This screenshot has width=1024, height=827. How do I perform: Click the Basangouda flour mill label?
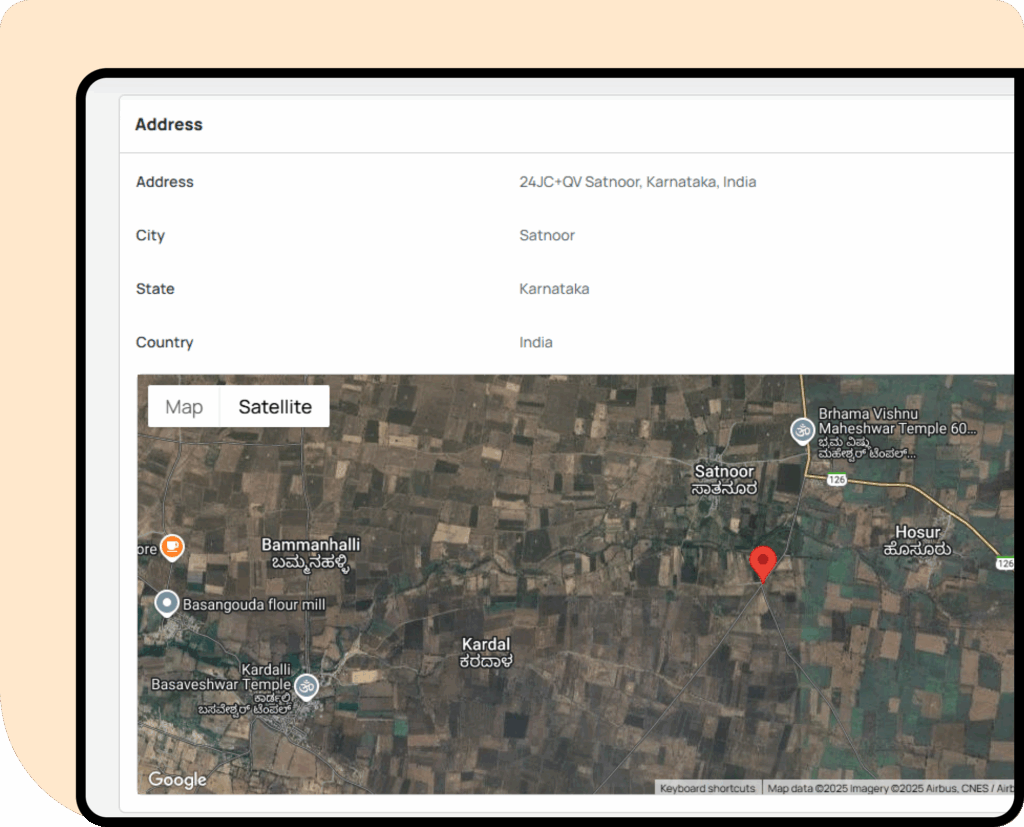click(x=254, y=604)
